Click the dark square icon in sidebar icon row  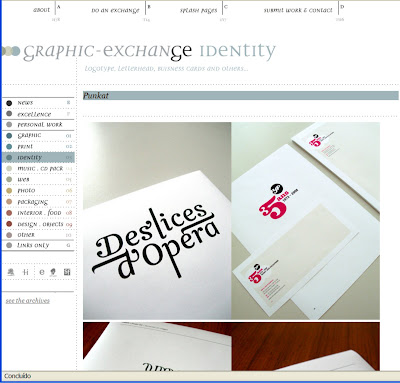[67, 272]
